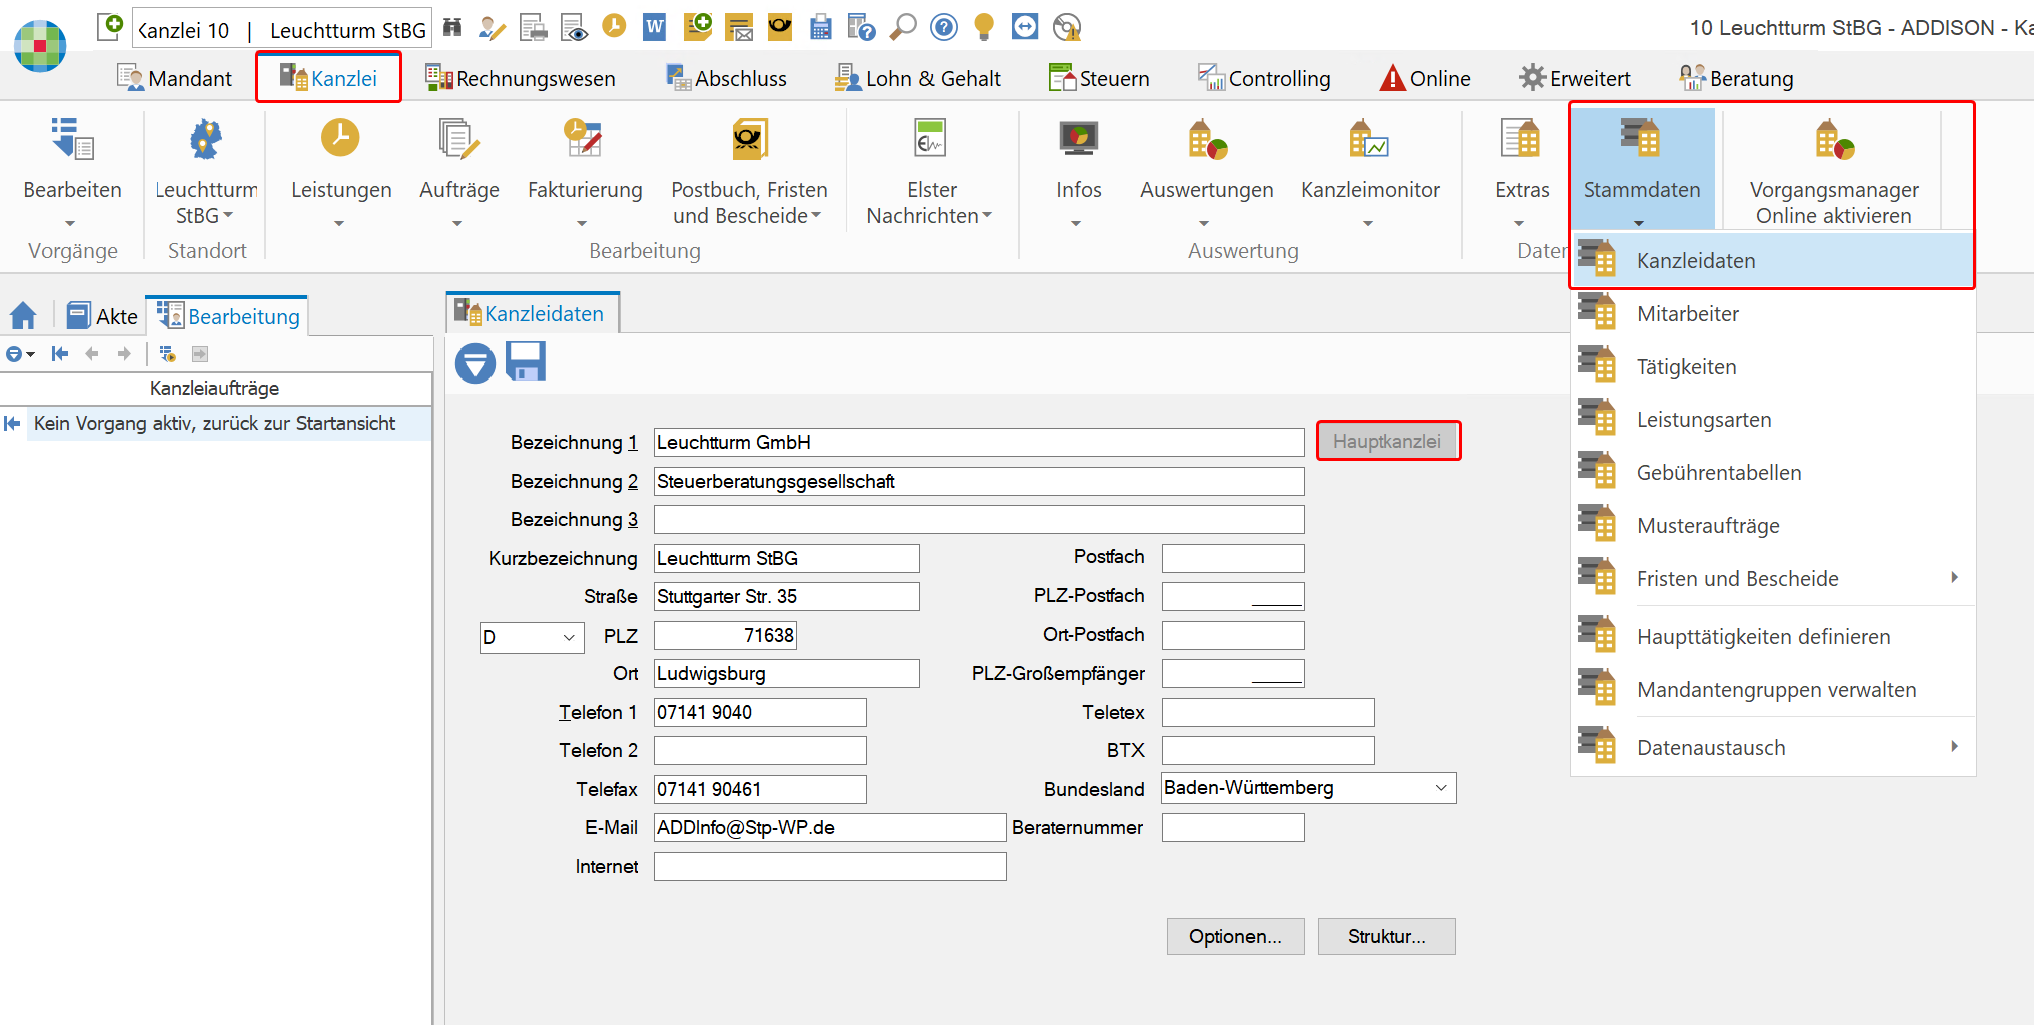Open Vorgangsmanager Online aktivieren

[x=1834, y=170]
